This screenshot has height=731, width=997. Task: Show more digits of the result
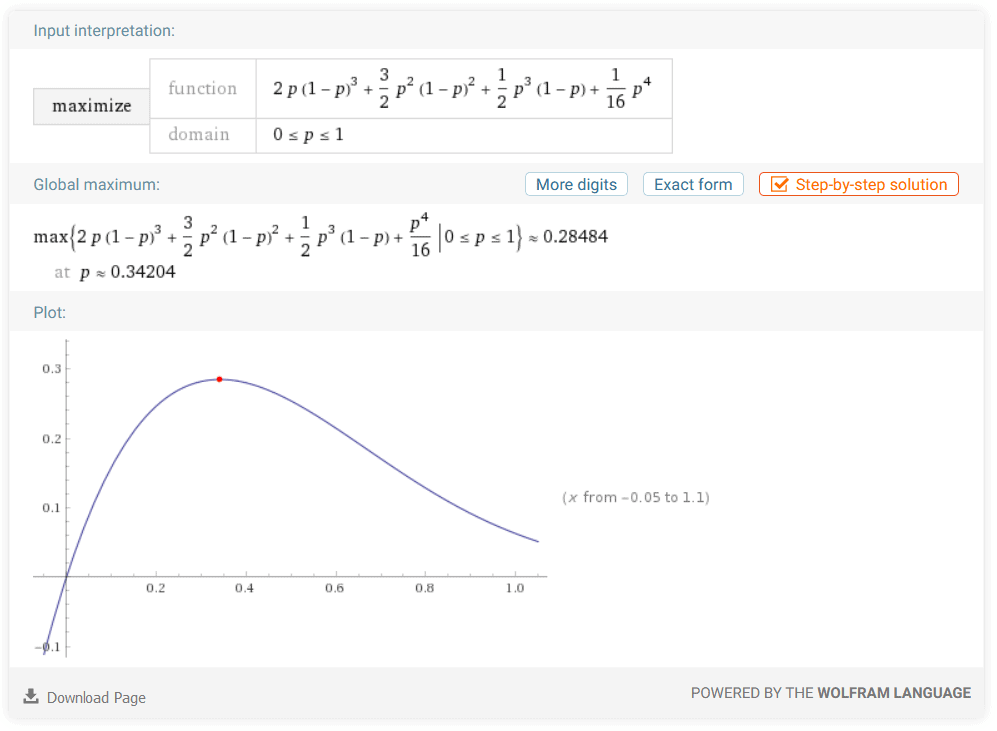pyautogui.click(x=576, y=185)
